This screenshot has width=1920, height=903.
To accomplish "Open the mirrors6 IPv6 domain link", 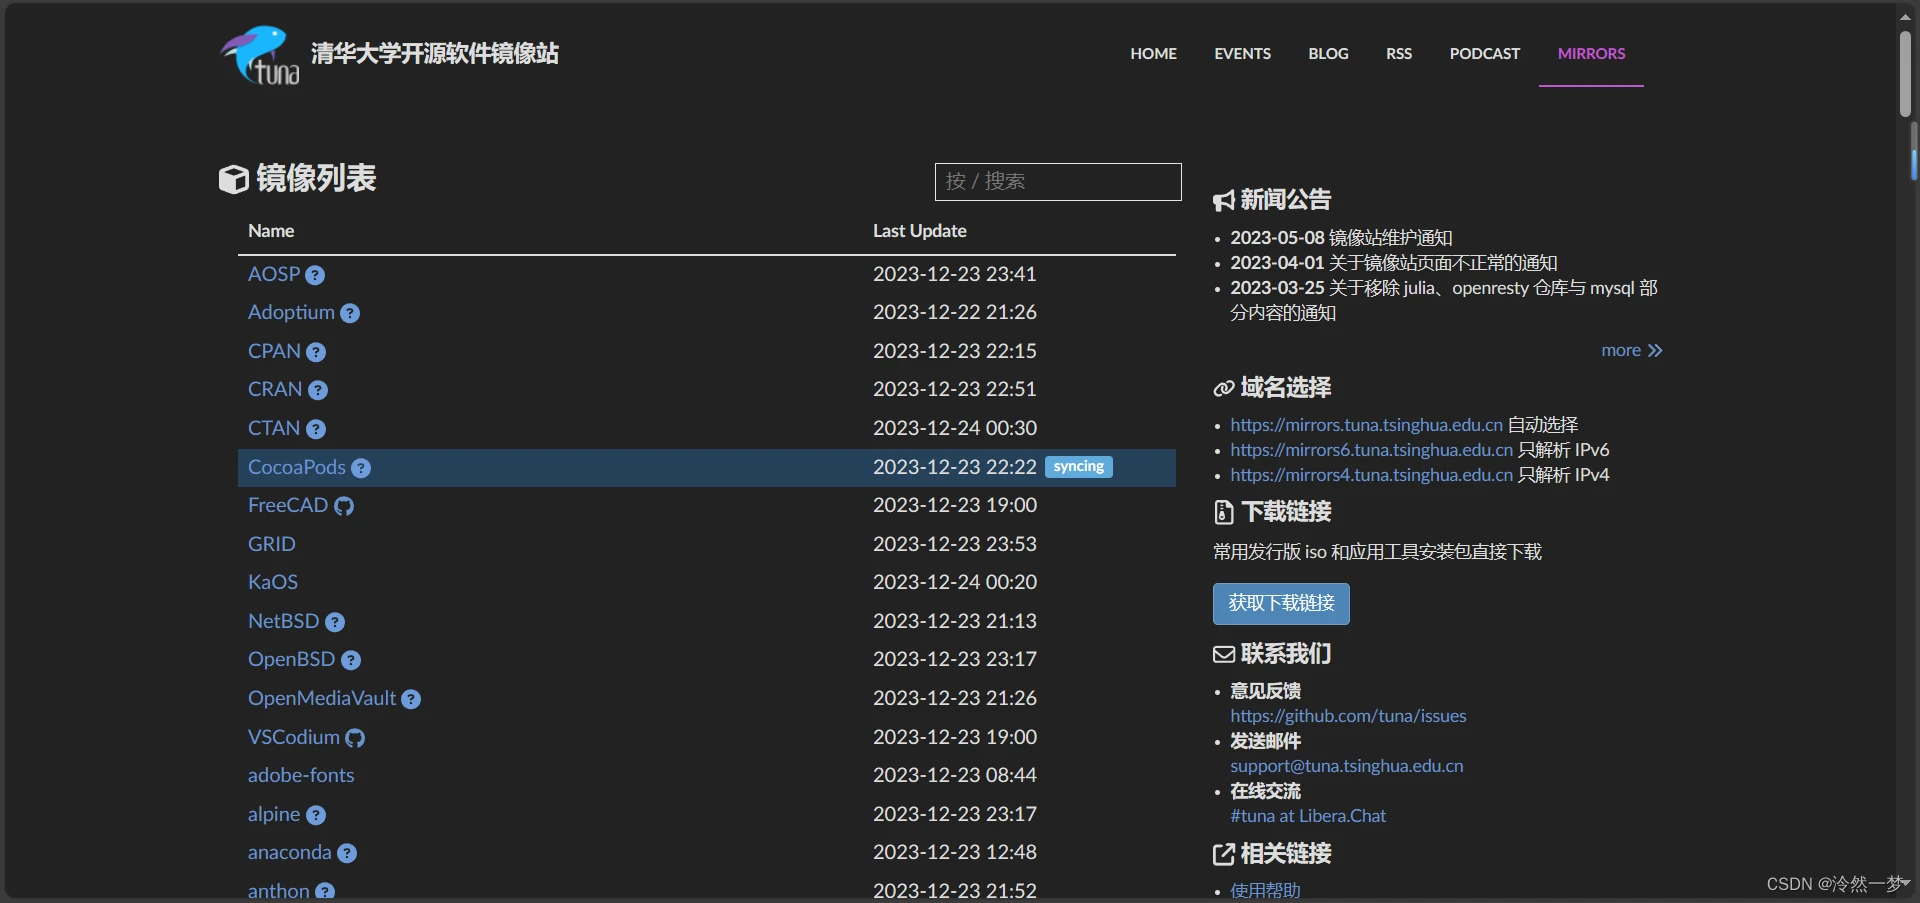I will coord(1371,450).
